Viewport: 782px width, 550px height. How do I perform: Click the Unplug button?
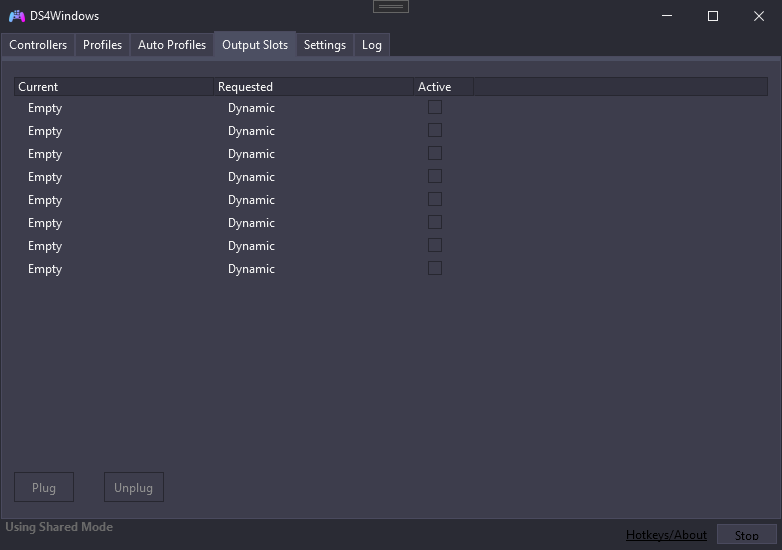tap(134, 487)
